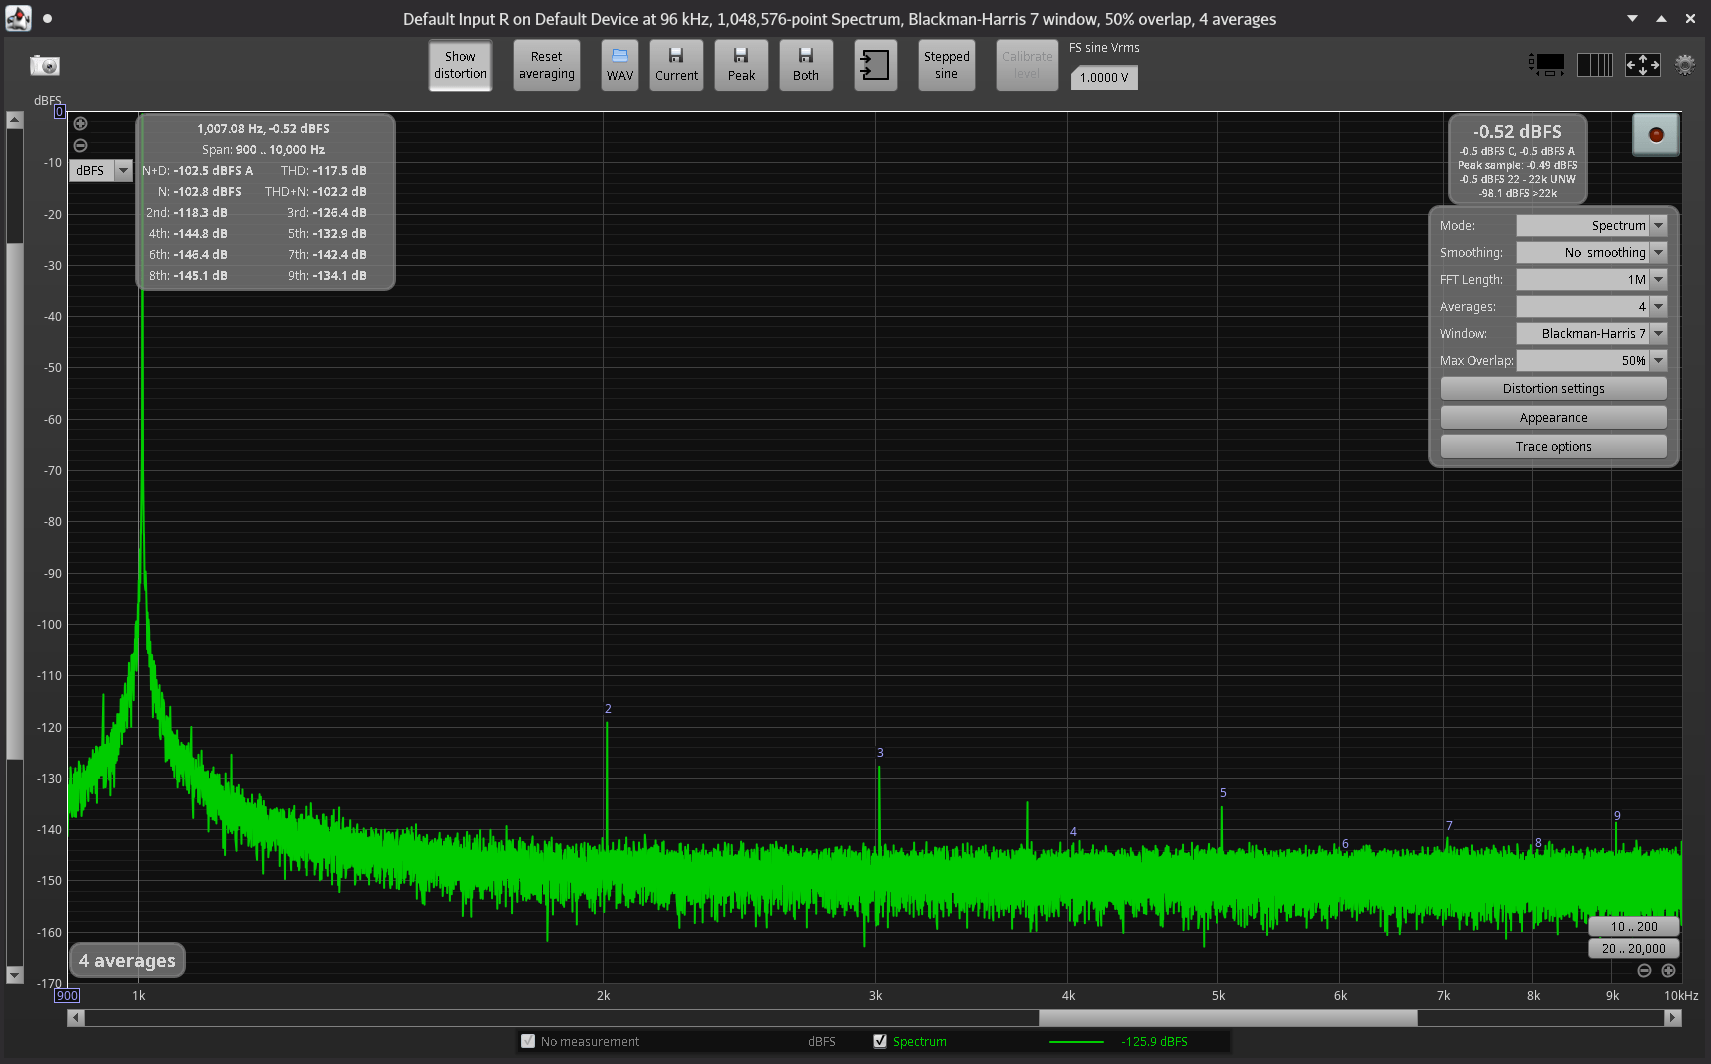This screenshot has width=1711, height=1064.
Task: Click the harmonic marker labeled 2
Action: pos(608,709)
